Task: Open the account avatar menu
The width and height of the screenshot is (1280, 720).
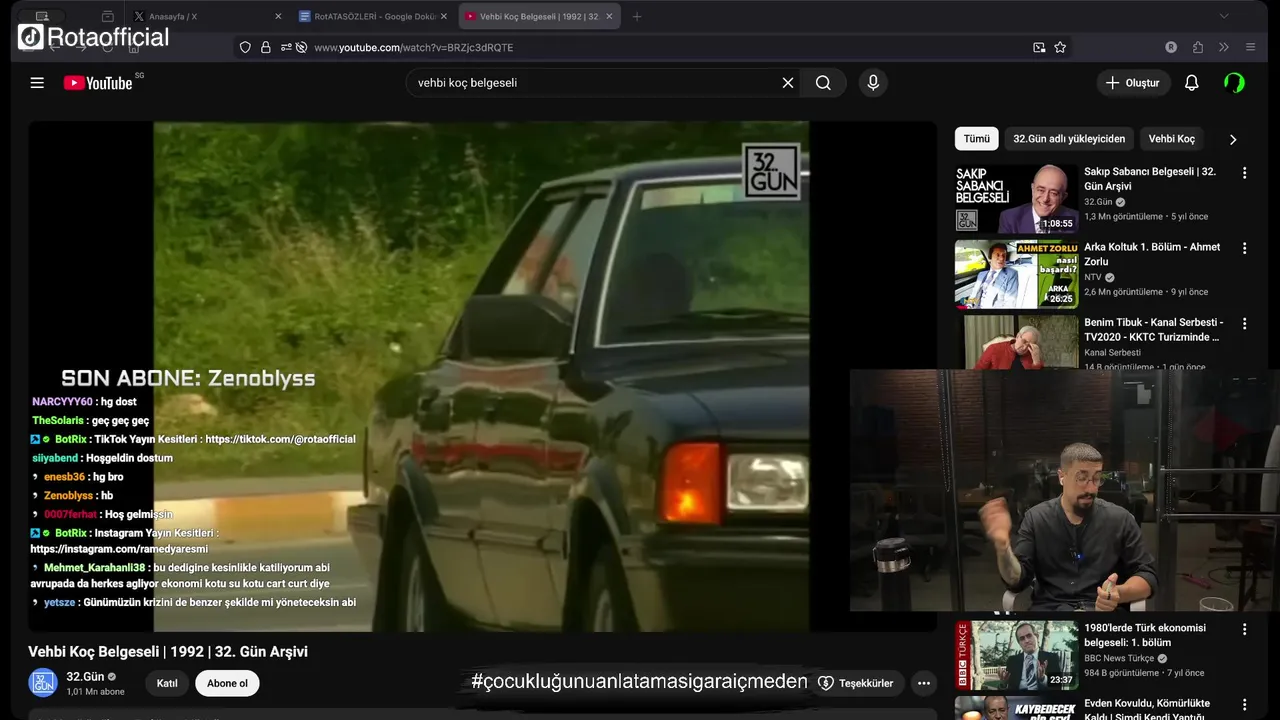Action: [1234, 83]
